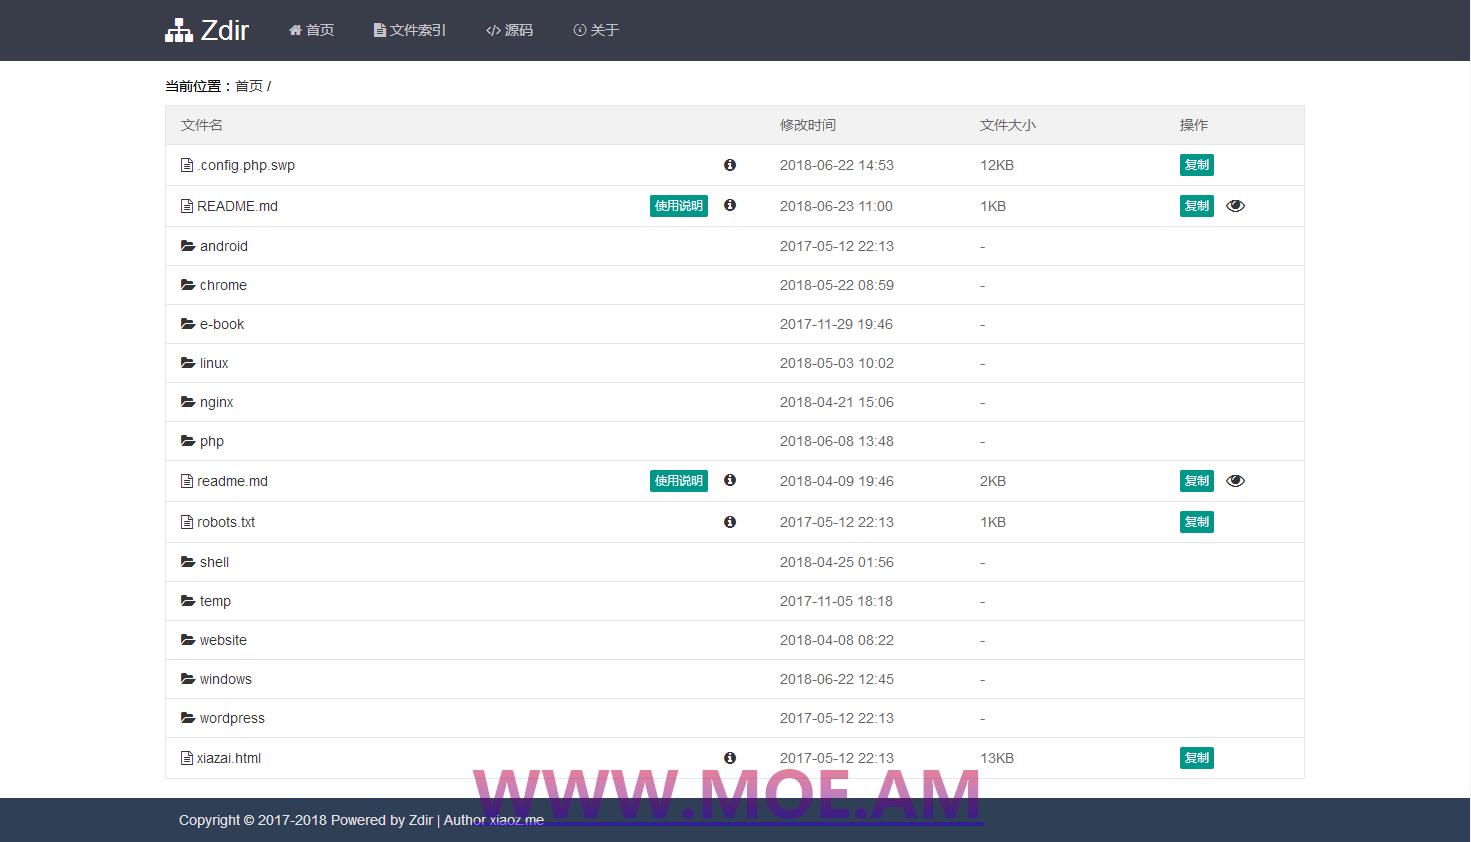Screen dimensions: 1471x842
Task: Click the 操作 column header
Action: point(1194,125)
